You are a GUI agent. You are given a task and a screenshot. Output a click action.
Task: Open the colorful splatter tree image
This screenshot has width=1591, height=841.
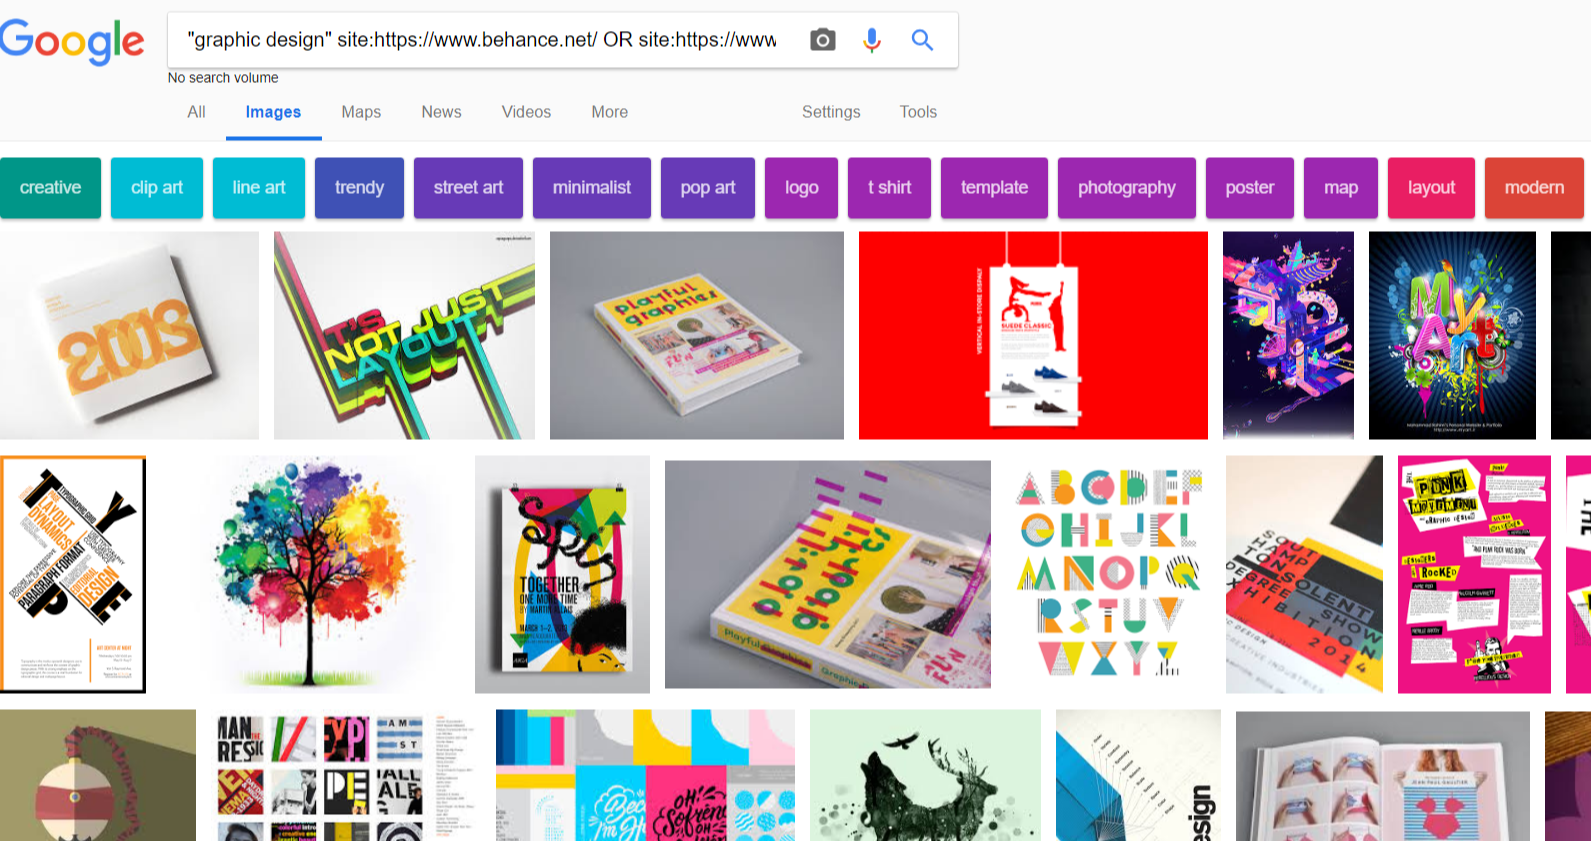[x=310, y=574]
